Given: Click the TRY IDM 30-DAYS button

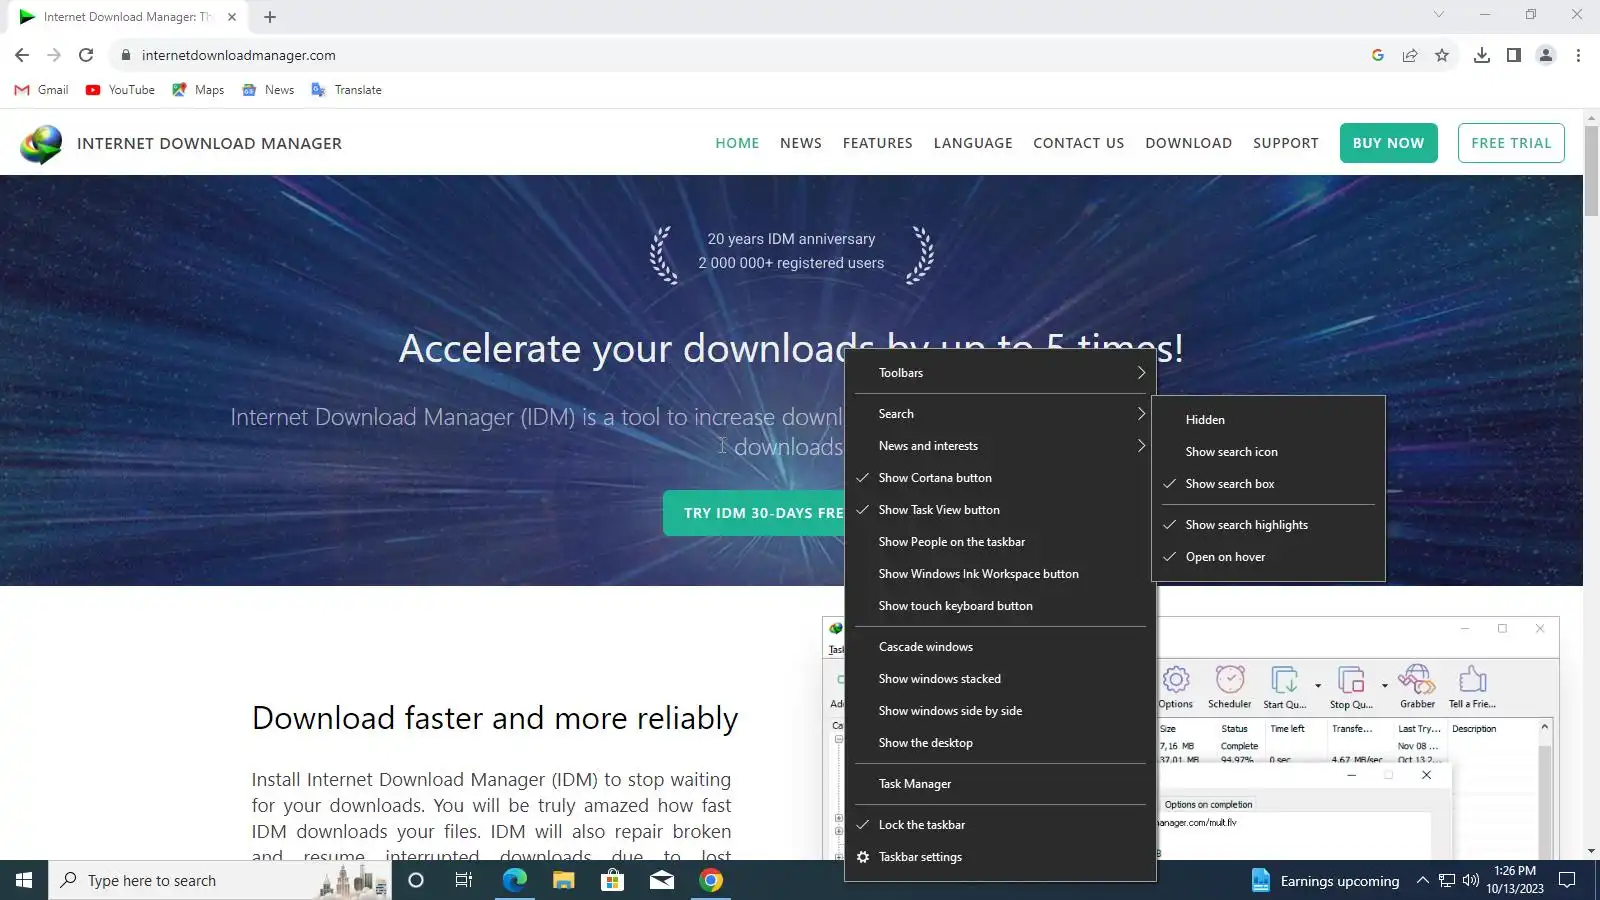Looking at the screenshot, I should pos(754,513).
